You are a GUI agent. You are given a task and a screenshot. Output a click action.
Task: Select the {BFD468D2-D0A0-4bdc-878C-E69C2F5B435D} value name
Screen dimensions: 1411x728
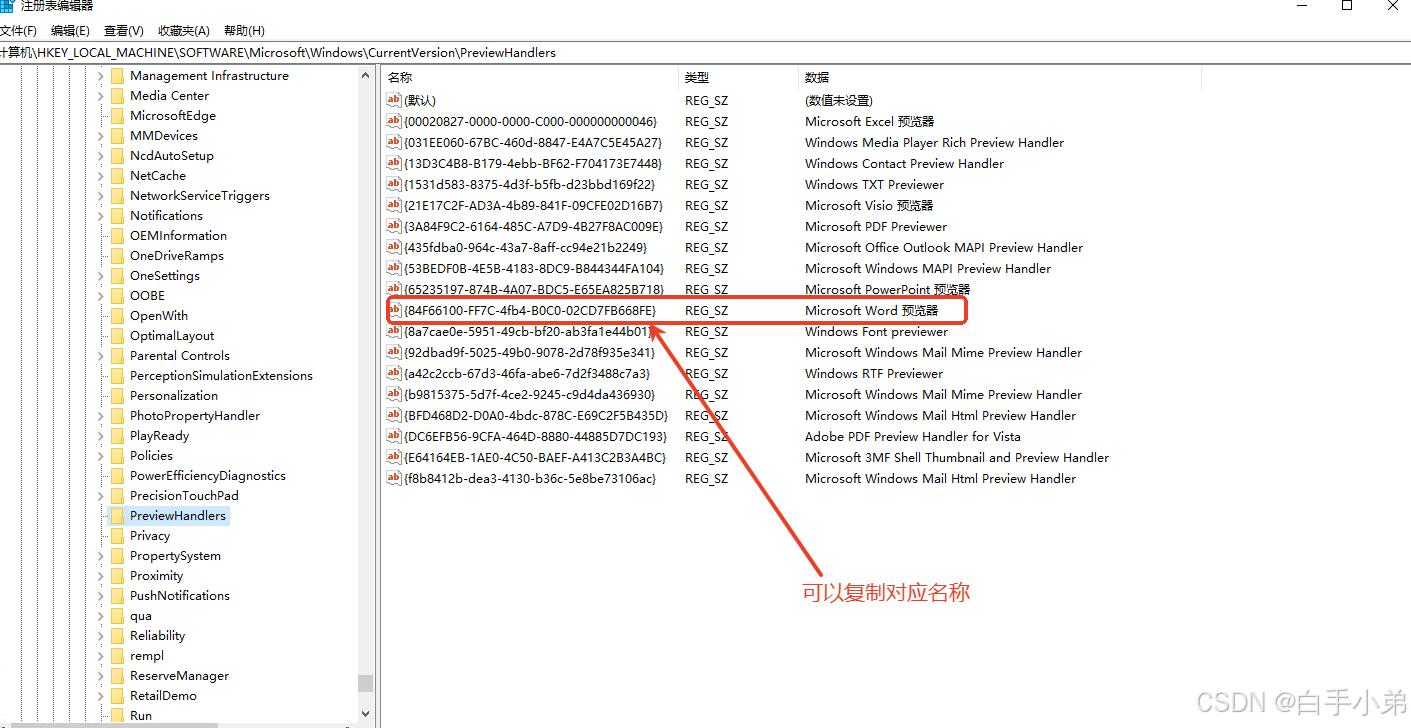point(536,415)
